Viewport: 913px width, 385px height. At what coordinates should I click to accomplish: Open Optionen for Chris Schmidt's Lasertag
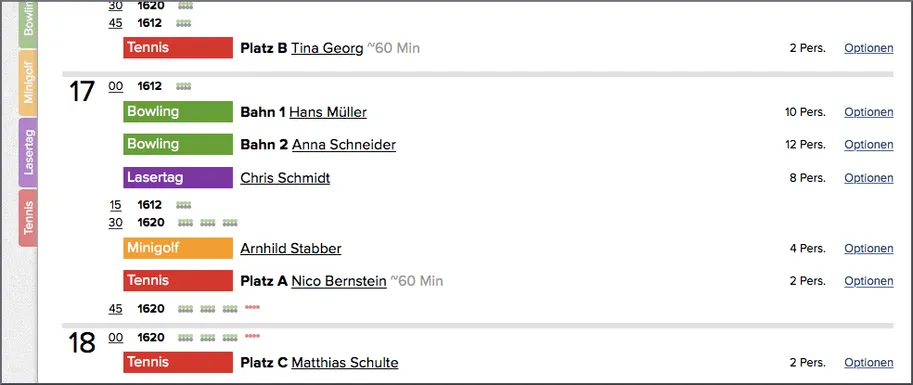click(869, 178)
